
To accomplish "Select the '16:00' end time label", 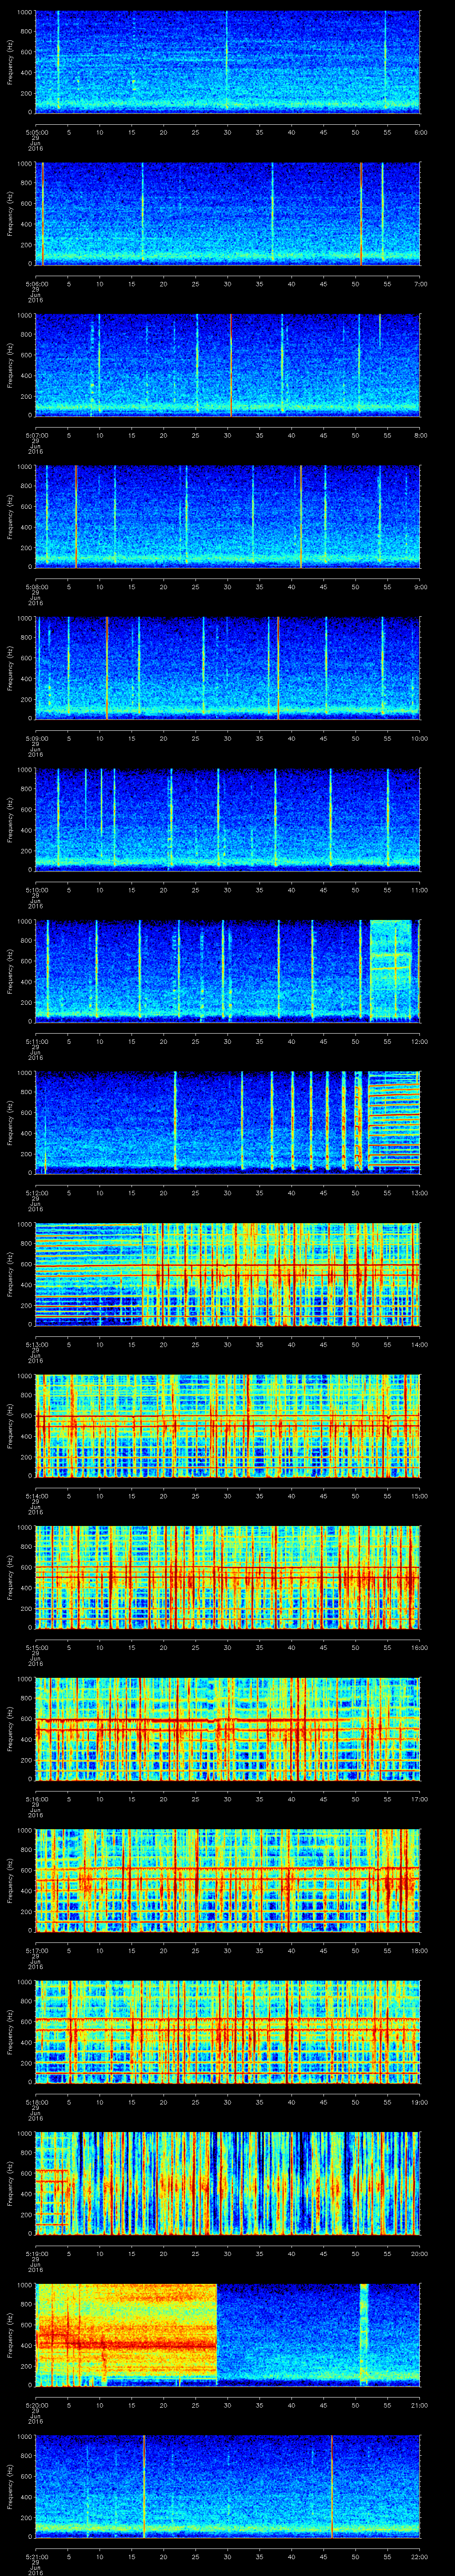I will pos(419,1647).
